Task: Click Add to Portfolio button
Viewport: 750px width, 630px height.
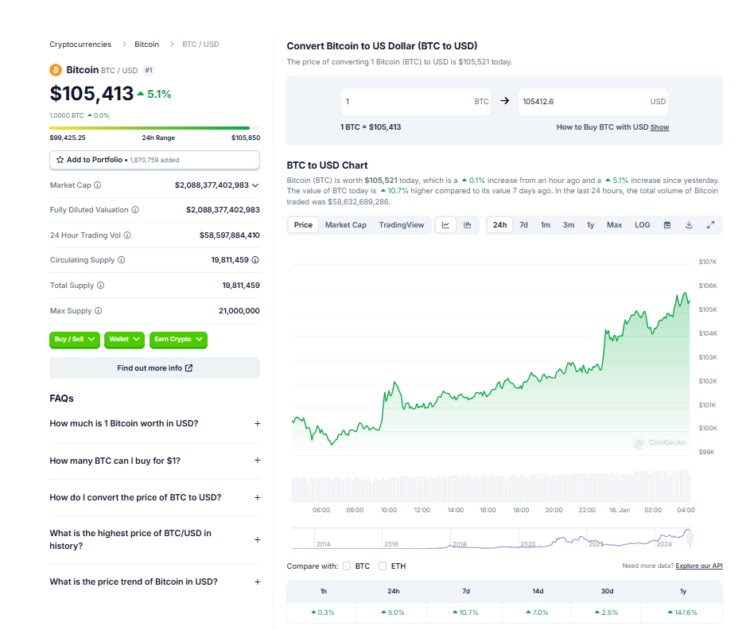Action: [x=154, y=160]
